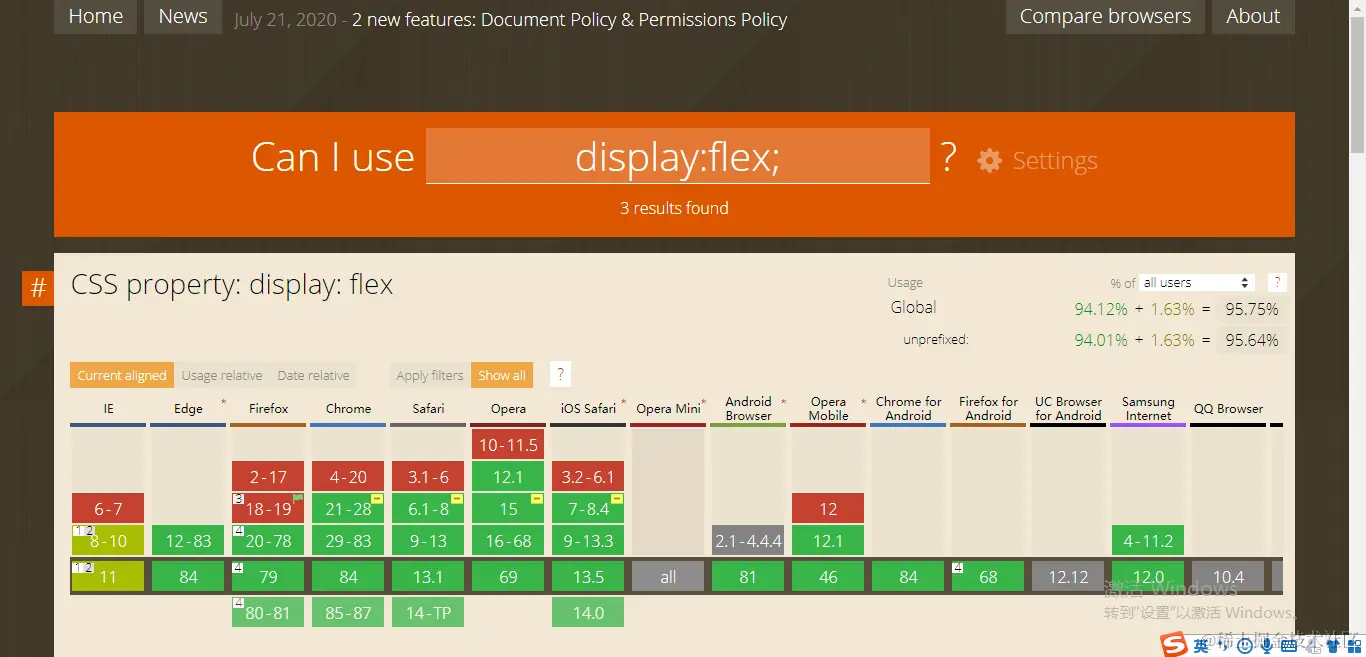Open the Sogou soft keyboard icon
1366x657 pixels.
pos(1289,647)
